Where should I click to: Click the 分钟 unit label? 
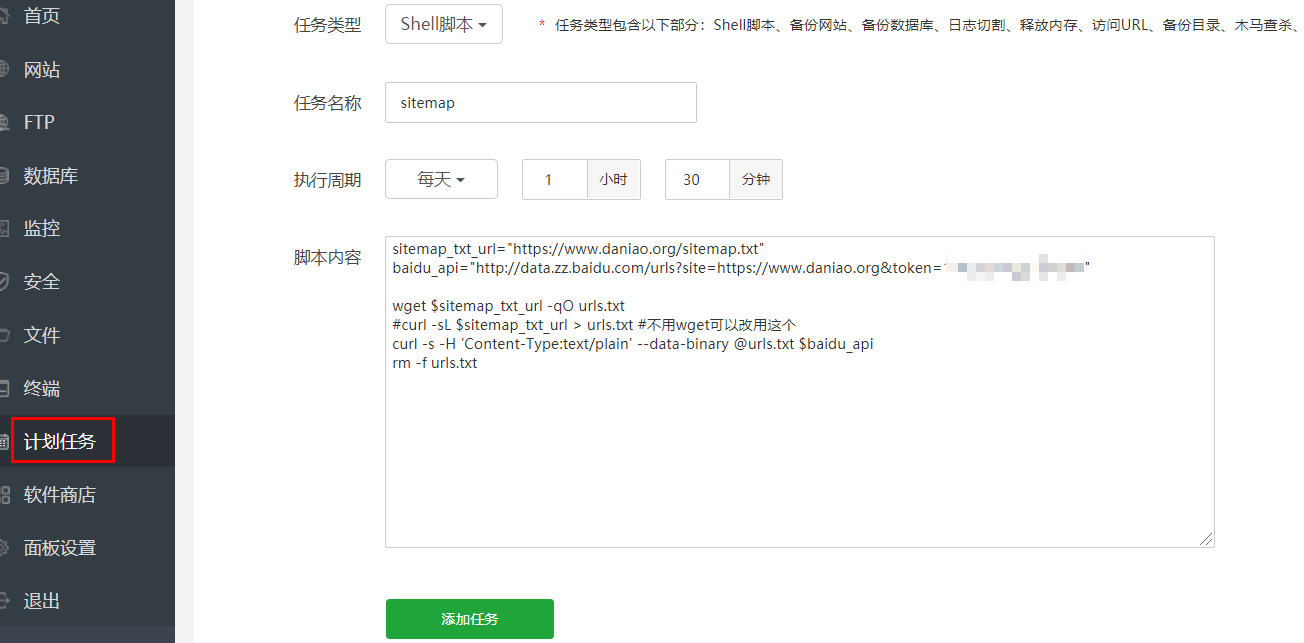(756, 180)
